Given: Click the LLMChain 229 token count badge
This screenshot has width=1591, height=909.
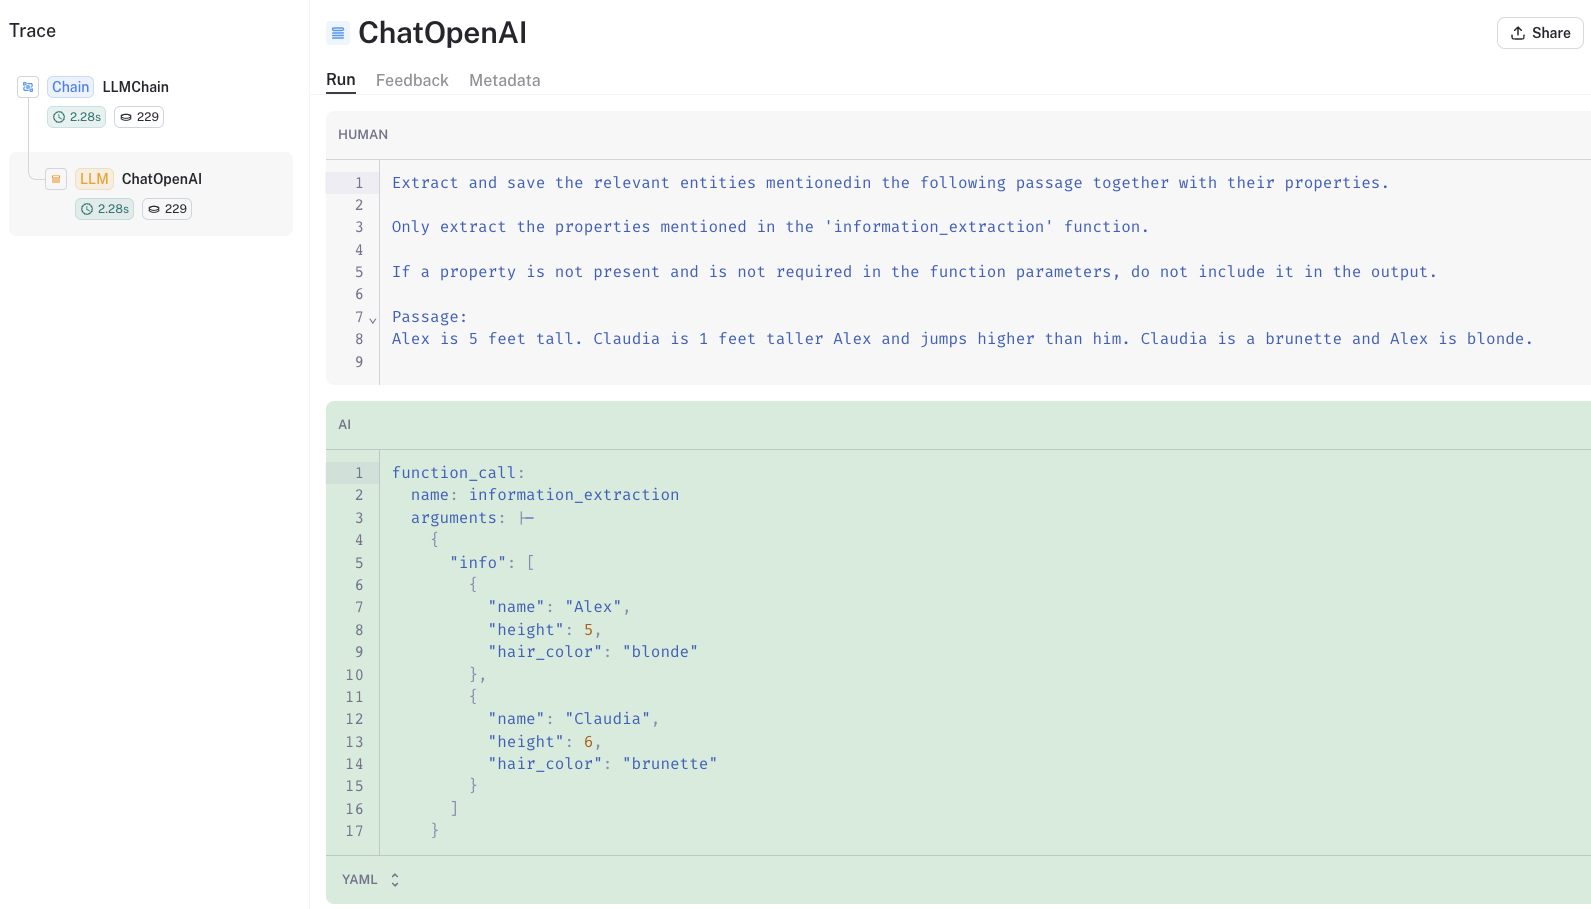Looking at the screenshot, I should tap(139, 117).
